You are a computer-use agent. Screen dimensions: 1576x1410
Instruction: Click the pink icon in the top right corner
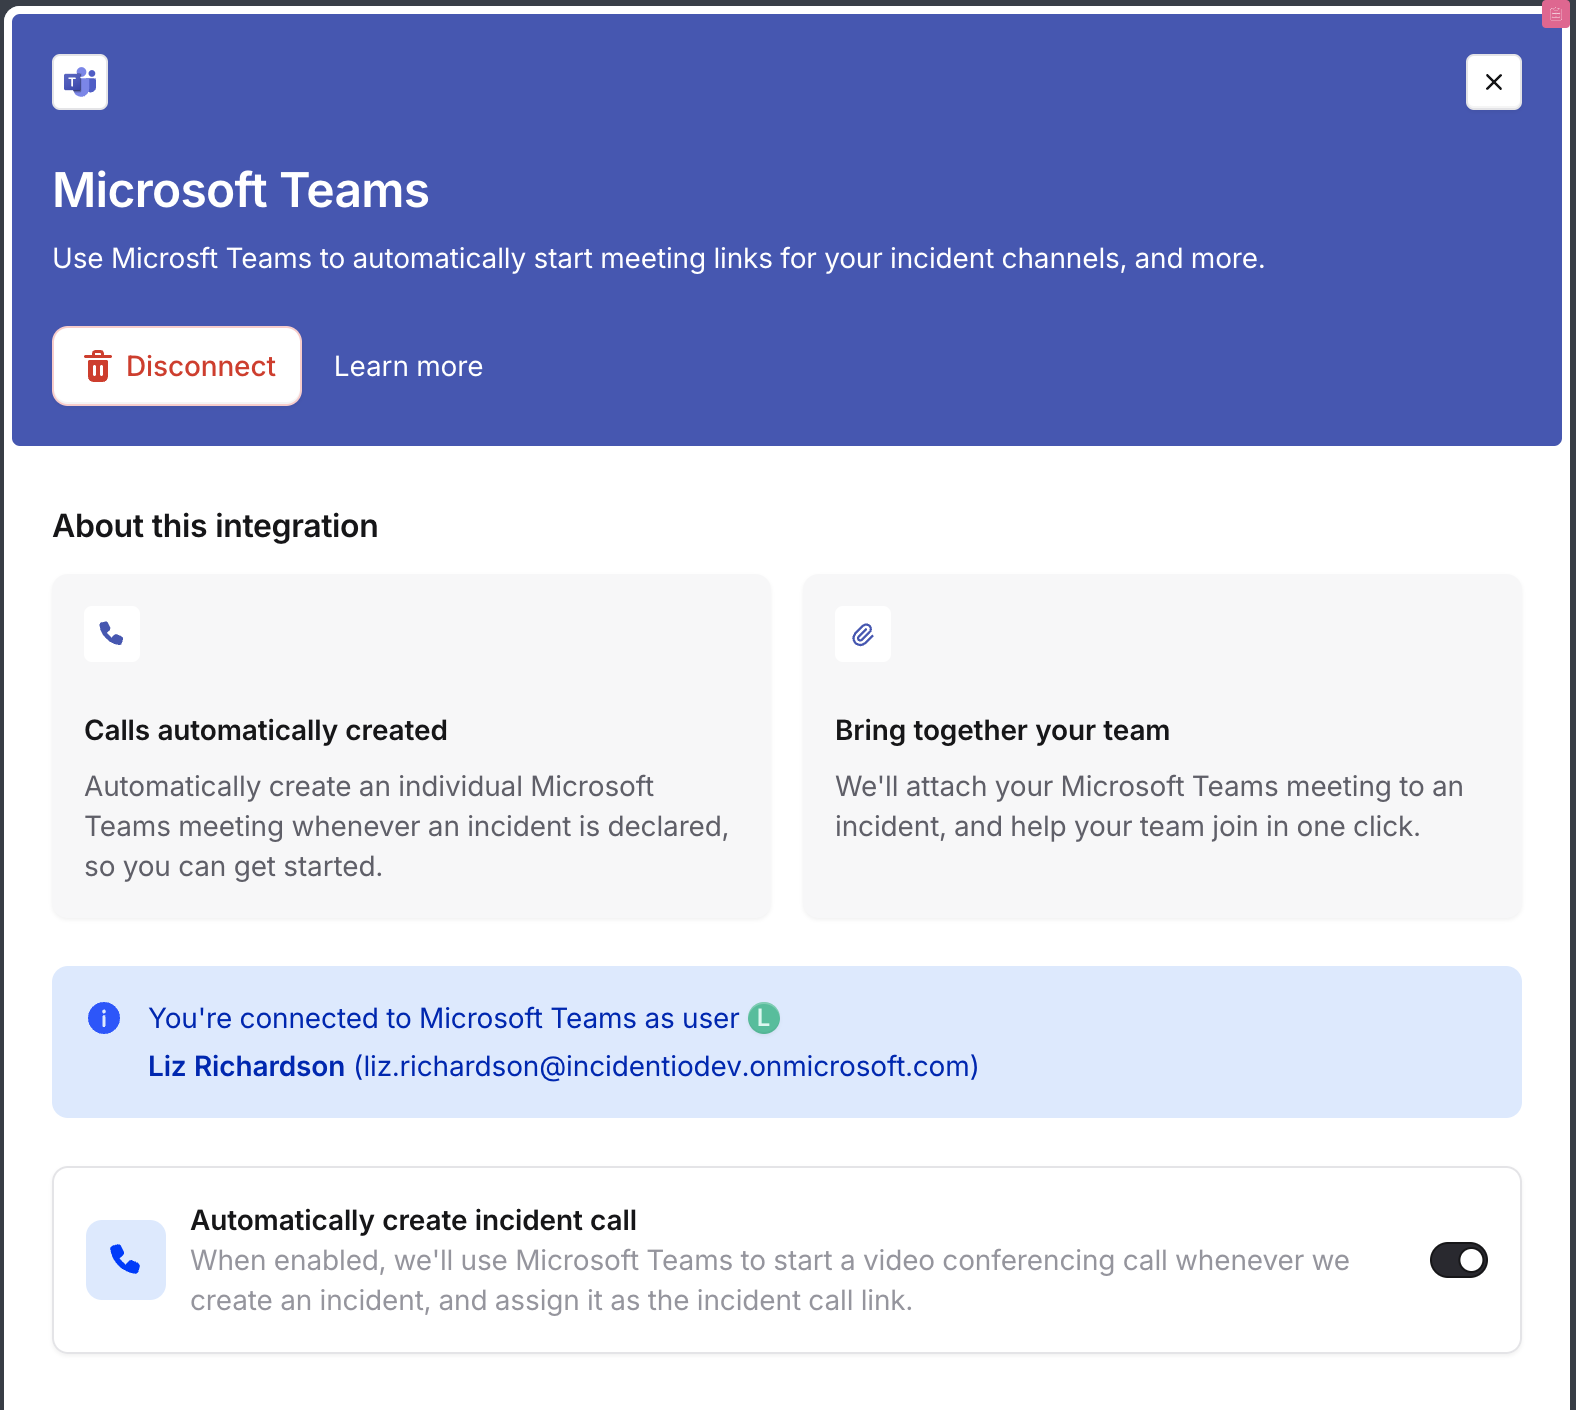[1556, 14]
